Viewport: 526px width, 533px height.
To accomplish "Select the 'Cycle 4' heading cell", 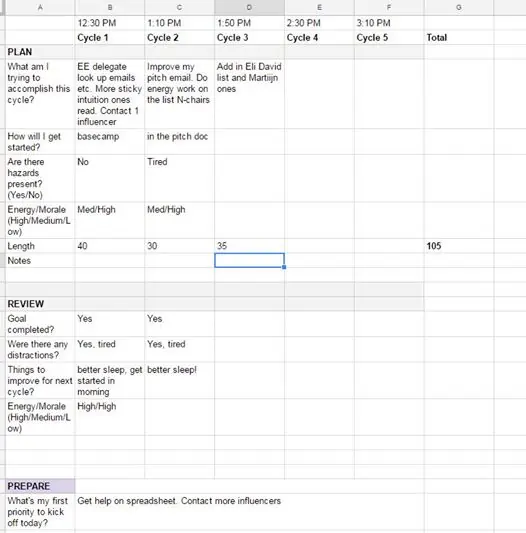I will pyautogui.click(x=319, y=37).
